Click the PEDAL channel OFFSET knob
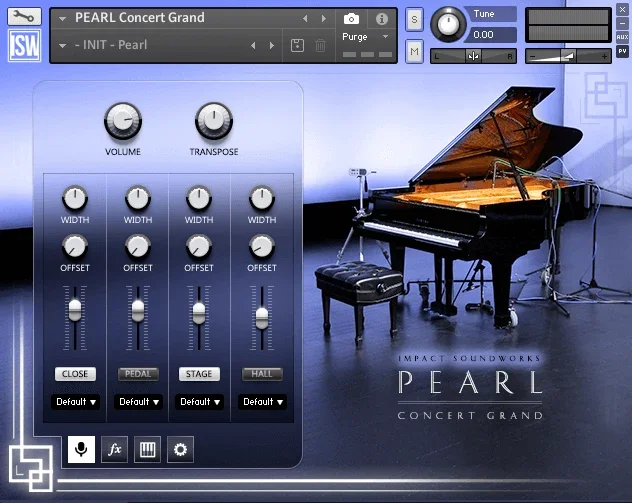This screenshot has width=632, height=503. coord(138,246)
